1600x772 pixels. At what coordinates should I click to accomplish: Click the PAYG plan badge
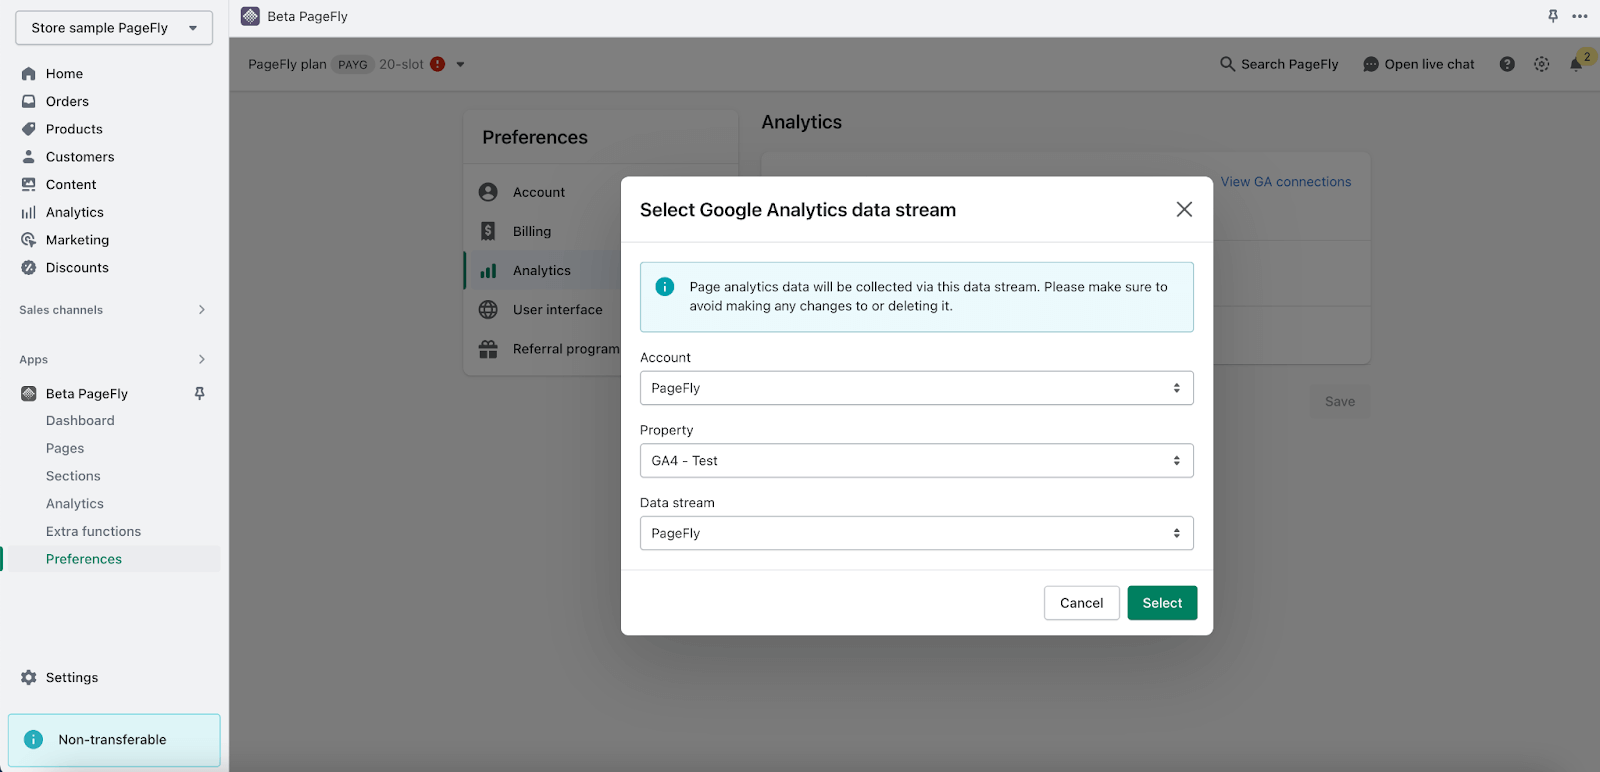coord(352,64)
